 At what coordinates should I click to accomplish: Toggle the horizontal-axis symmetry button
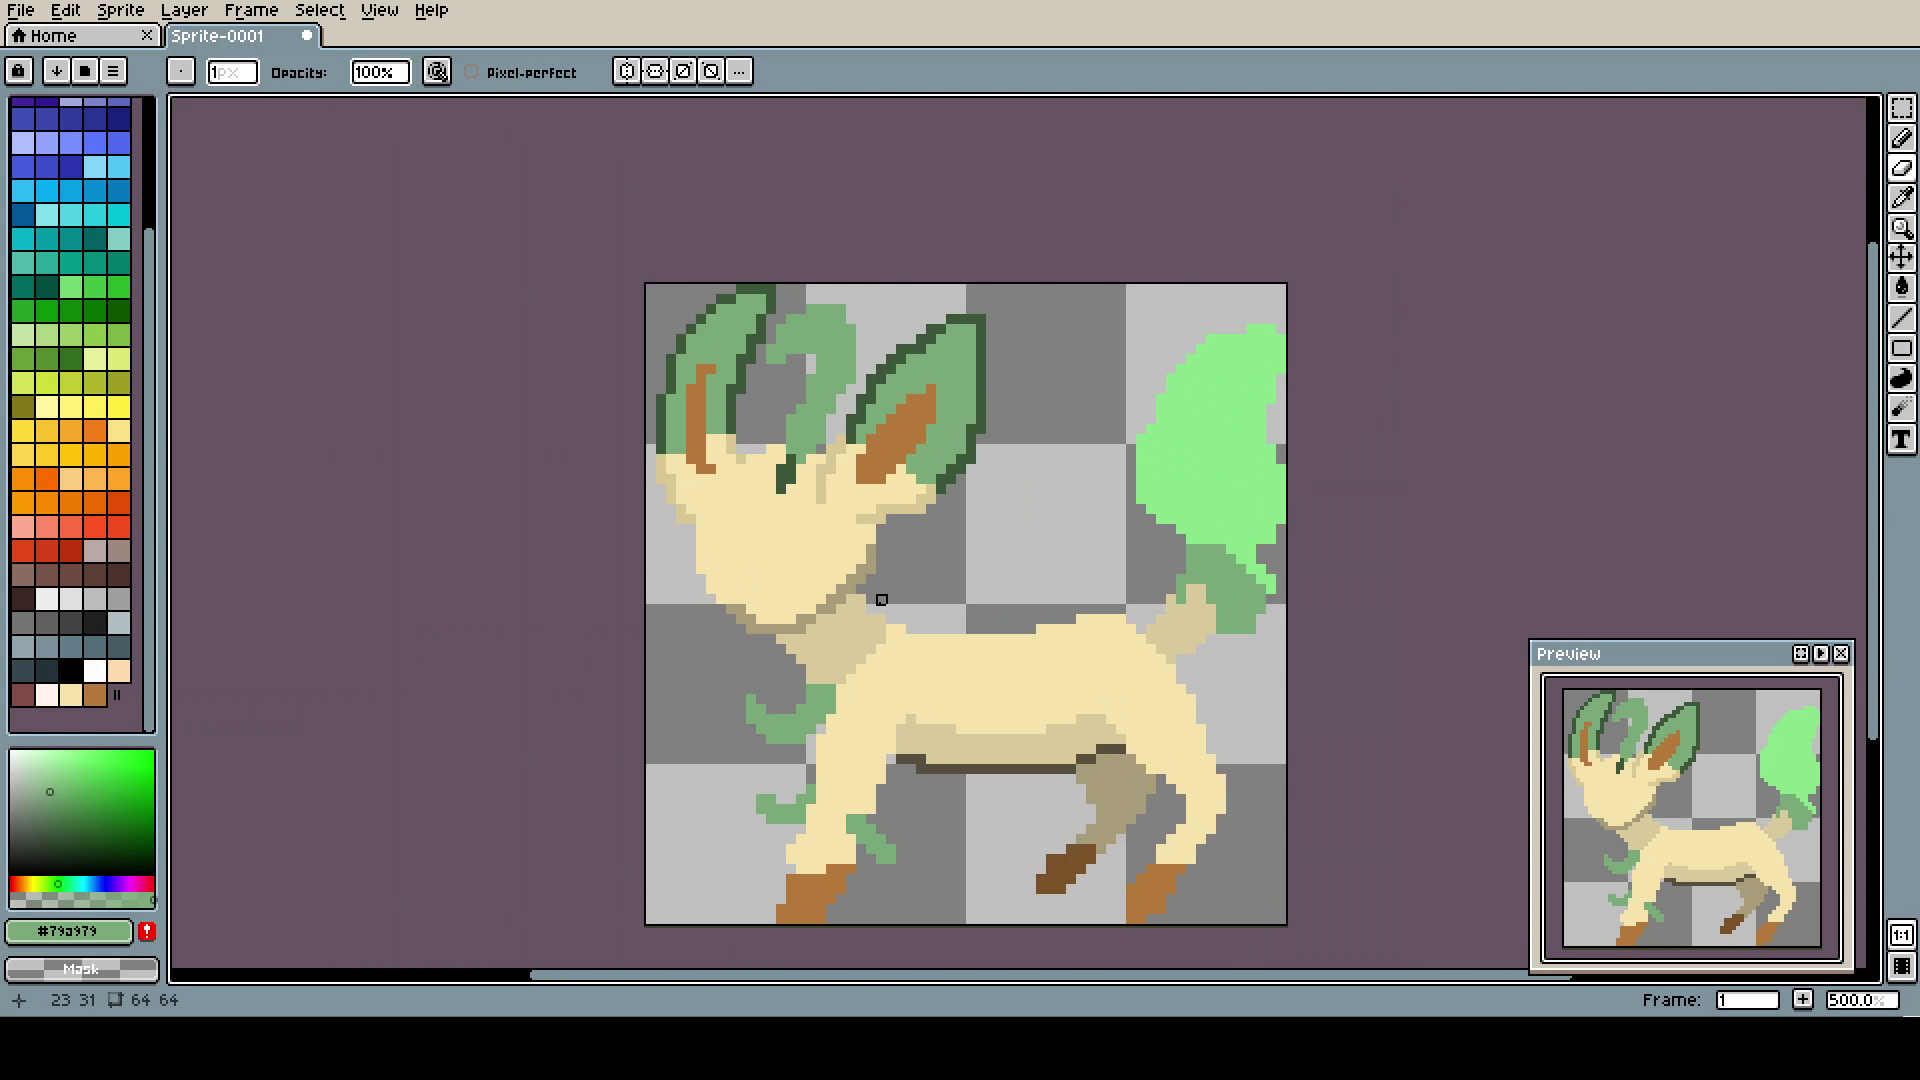tap(655, 71)
